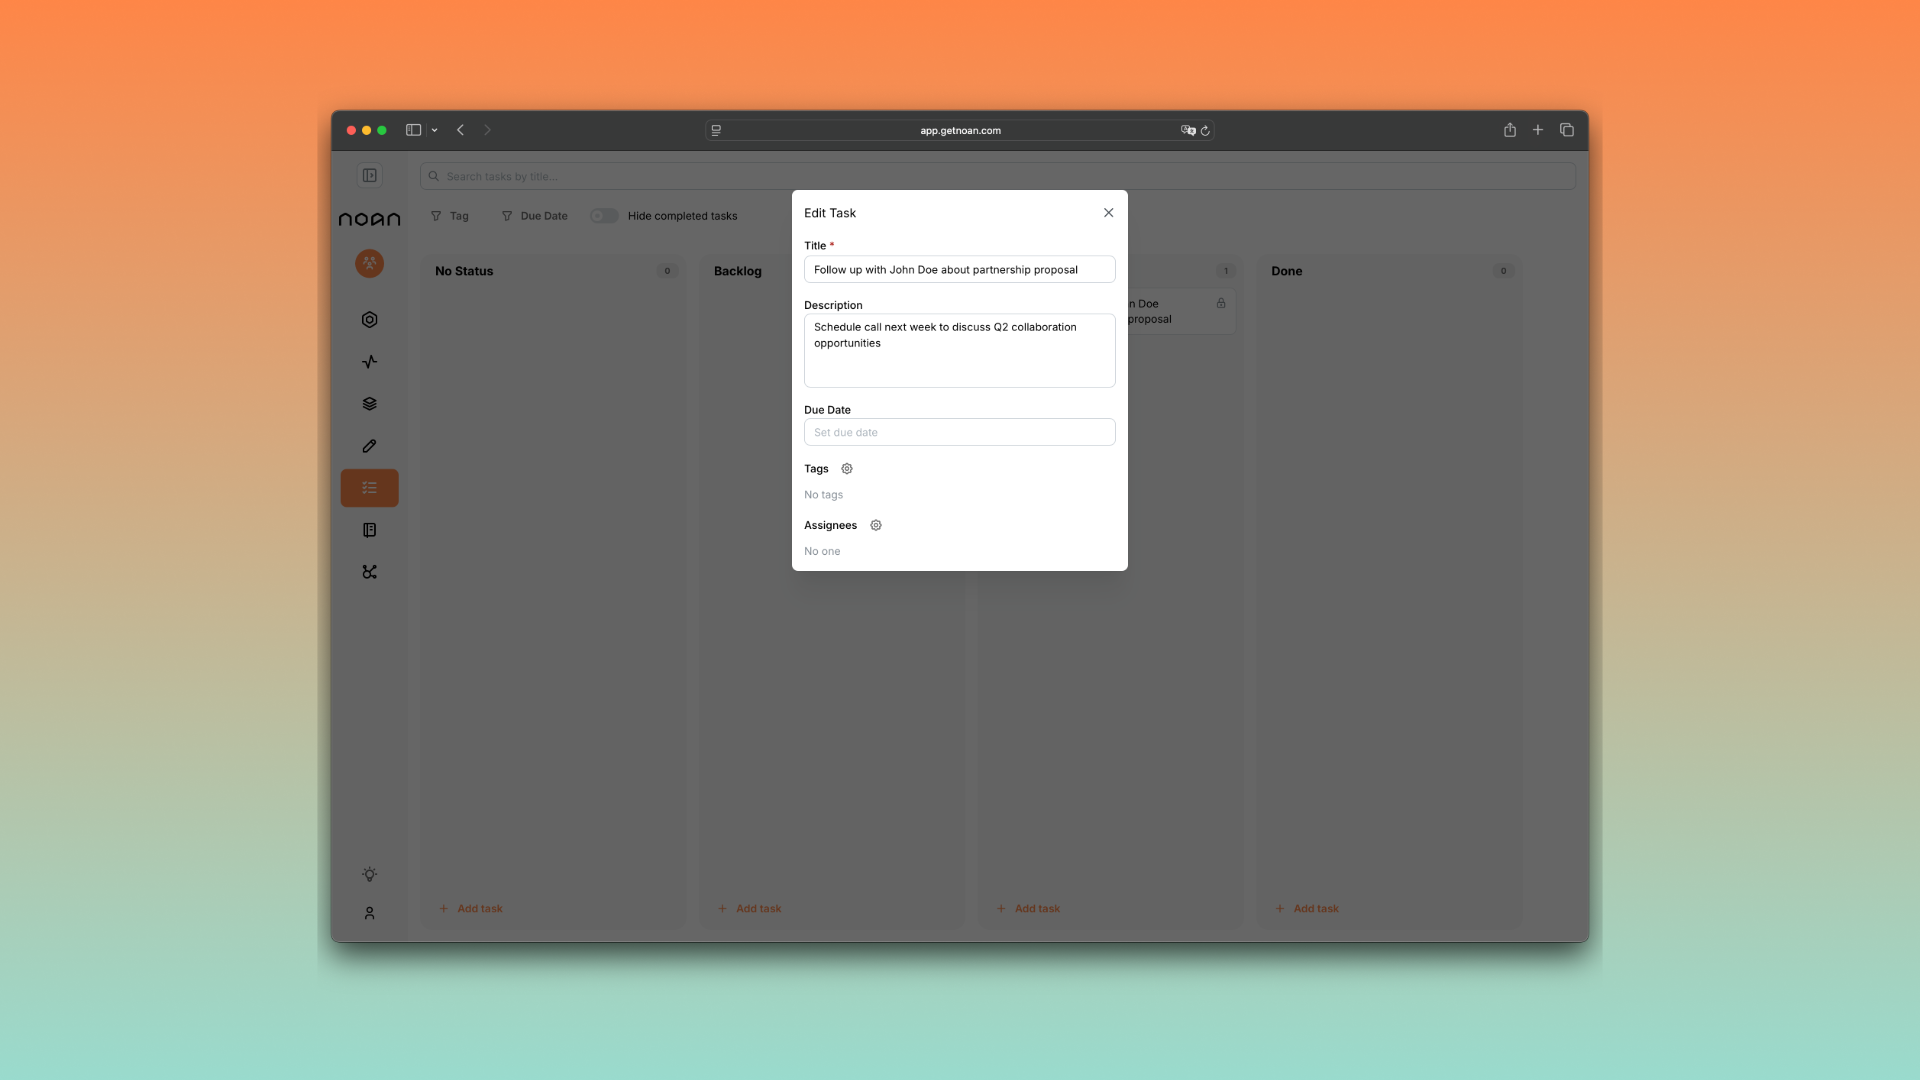Image resolution: width=1920 pixels, height=1080 pixels.
Task: Click the task Title input field
Action: 959,270
